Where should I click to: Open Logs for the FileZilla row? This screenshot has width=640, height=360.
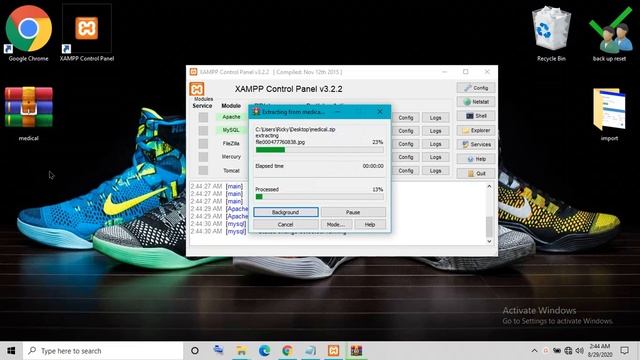(x=436, y=144)
